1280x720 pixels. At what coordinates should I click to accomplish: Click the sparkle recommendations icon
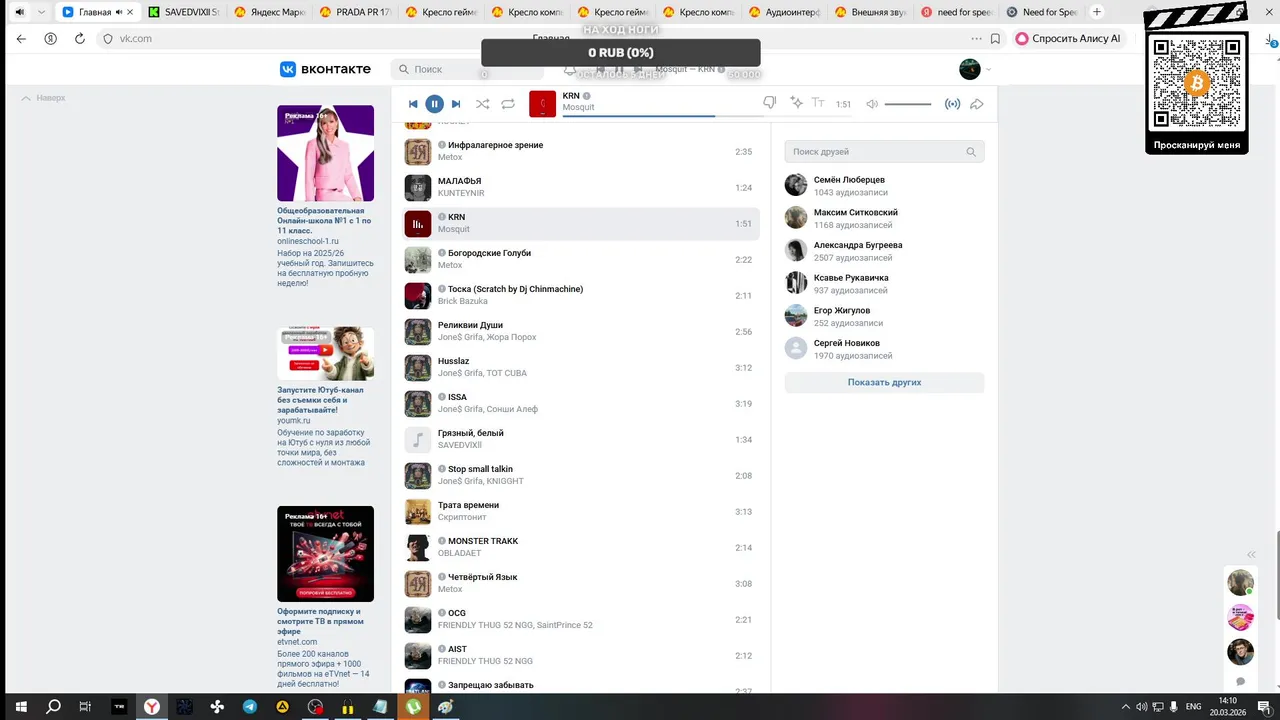796,103
